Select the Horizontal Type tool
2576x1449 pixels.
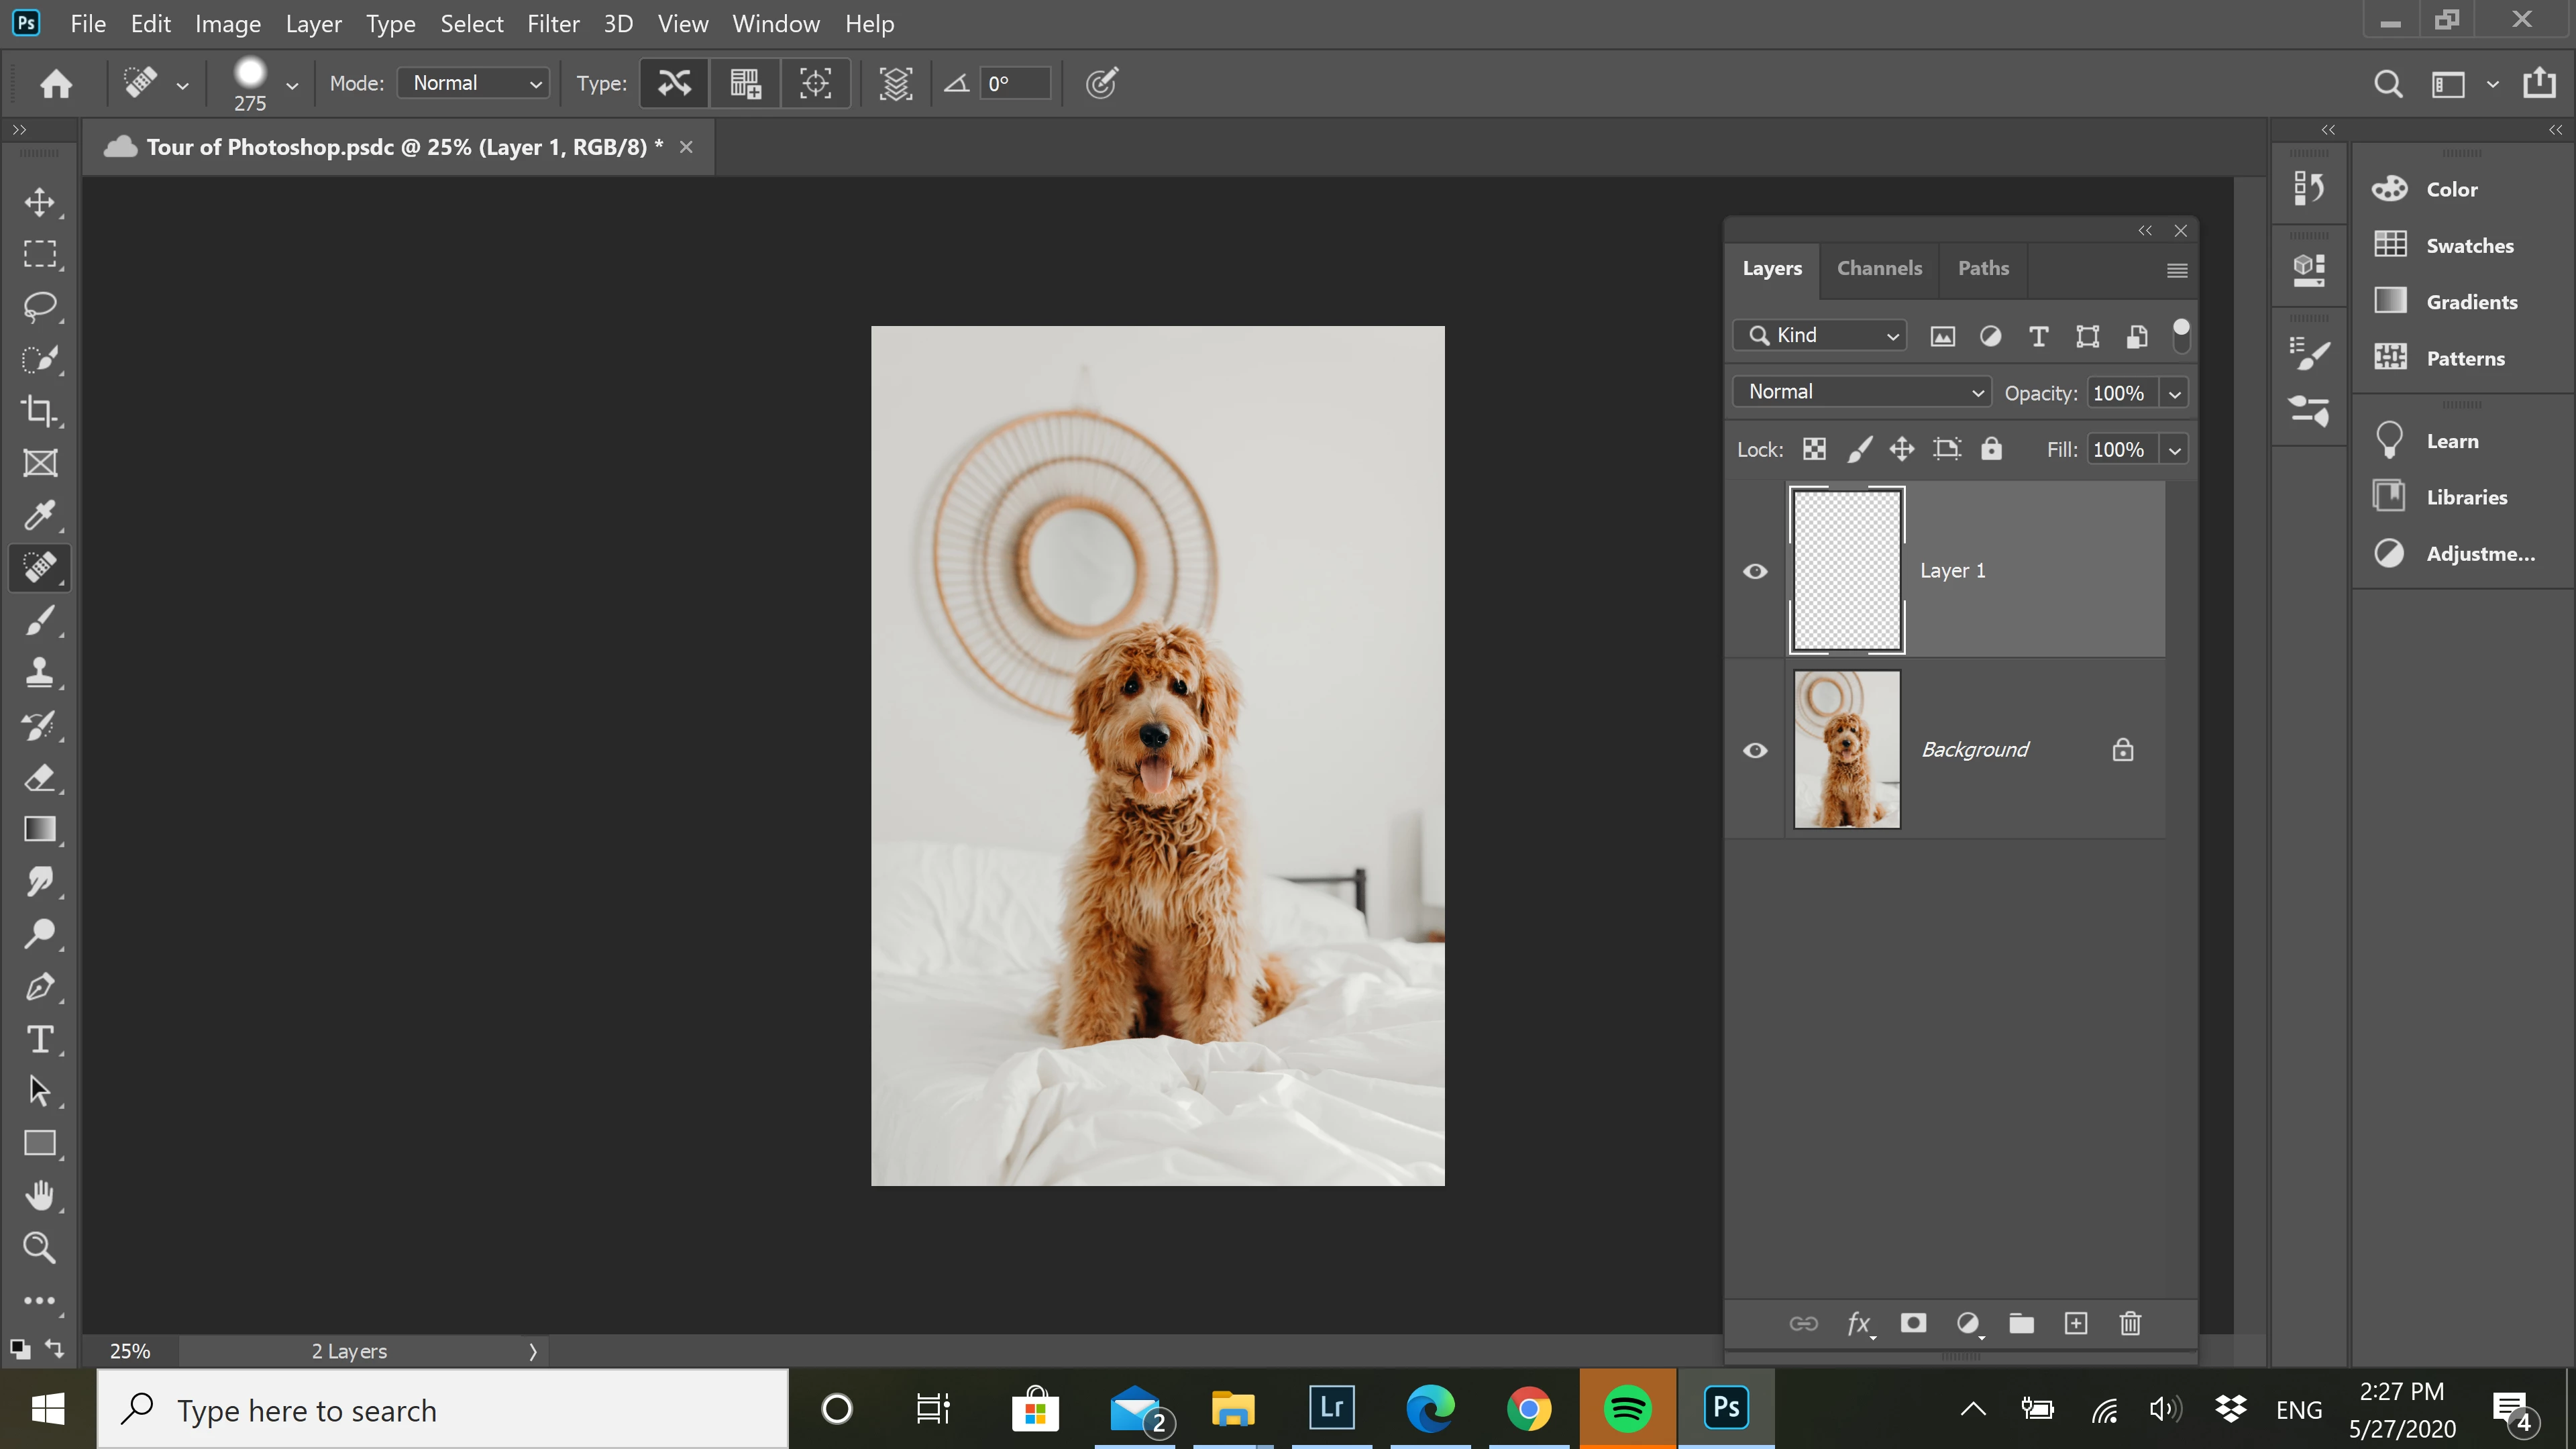pyautogui.click(x=40, y=1039)
